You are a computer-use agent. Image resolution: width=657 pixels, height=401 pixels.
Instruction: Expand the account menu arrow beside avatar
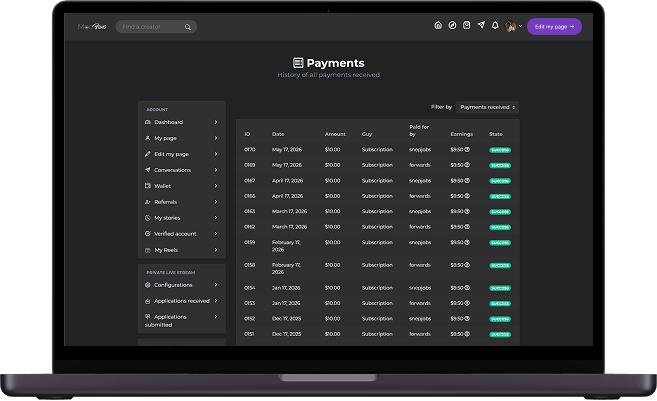coord(520,26)
